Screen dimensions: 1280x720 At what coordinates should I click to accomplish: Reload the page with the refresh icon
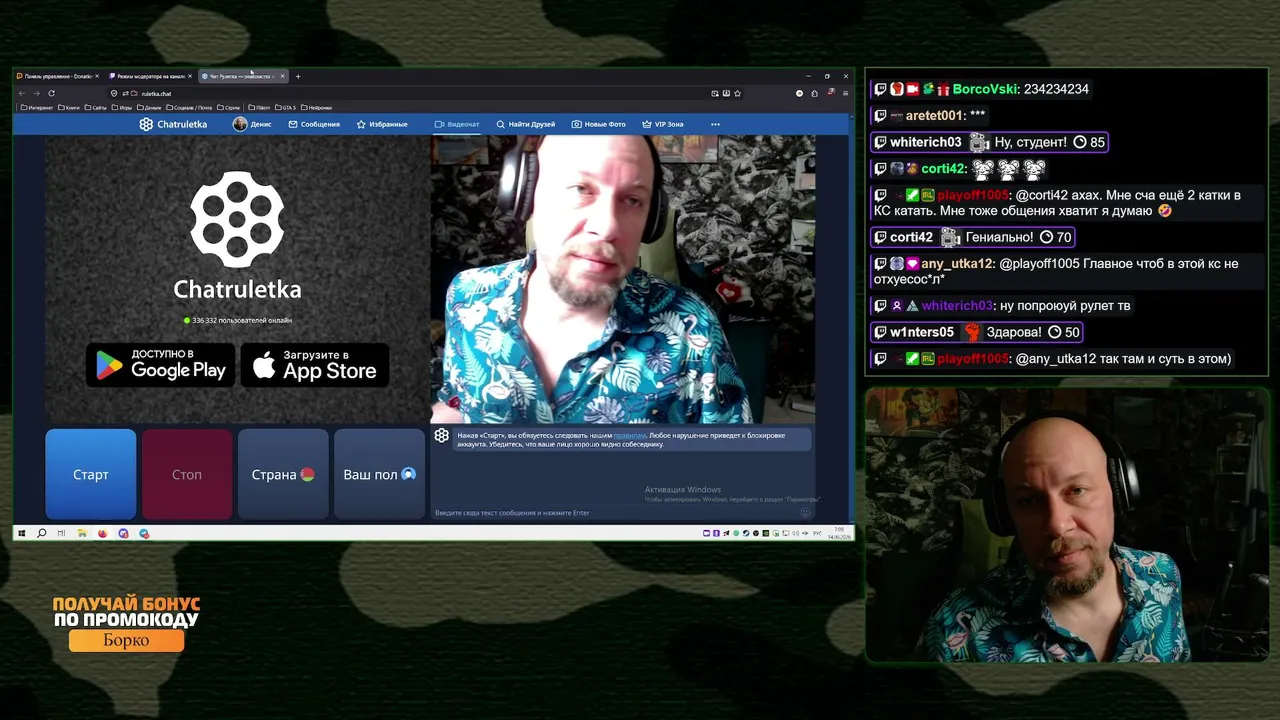tap(51, 93)
